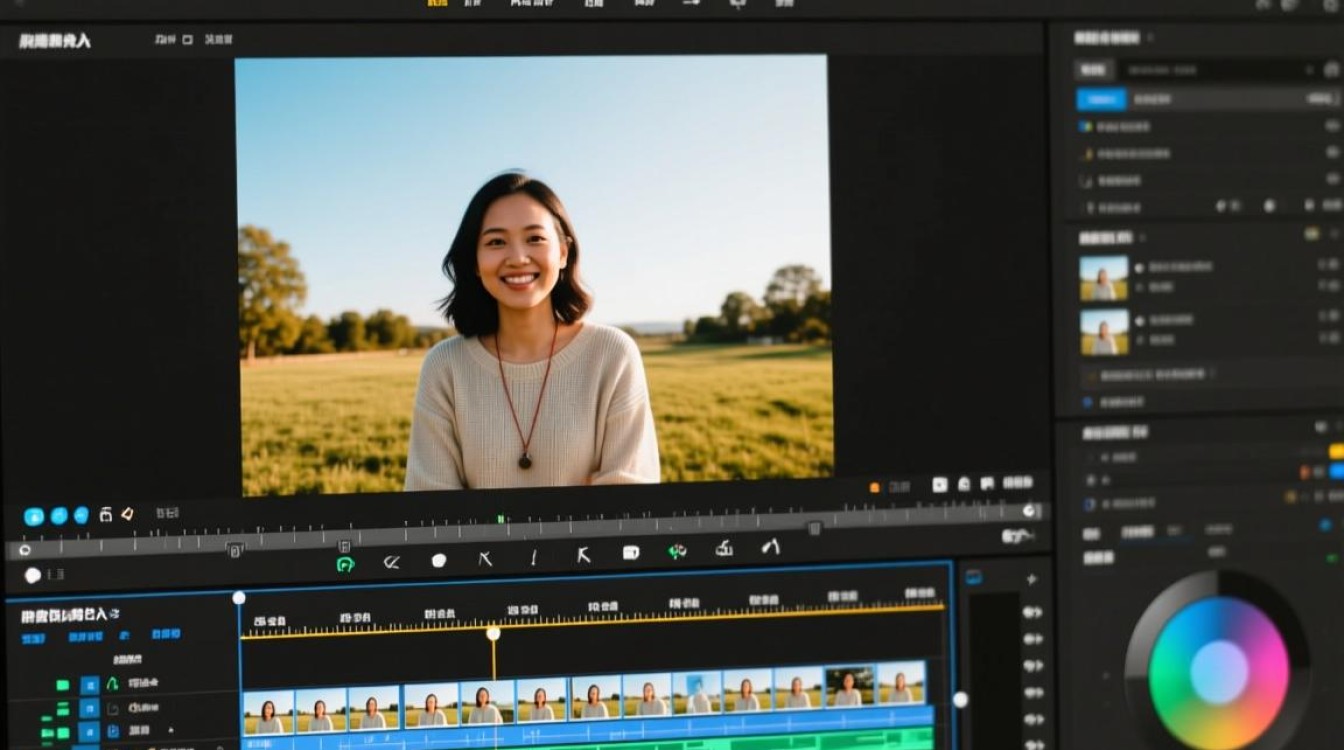Click the white rectangle tool icon in the tool row

click(x=631, y=552)
